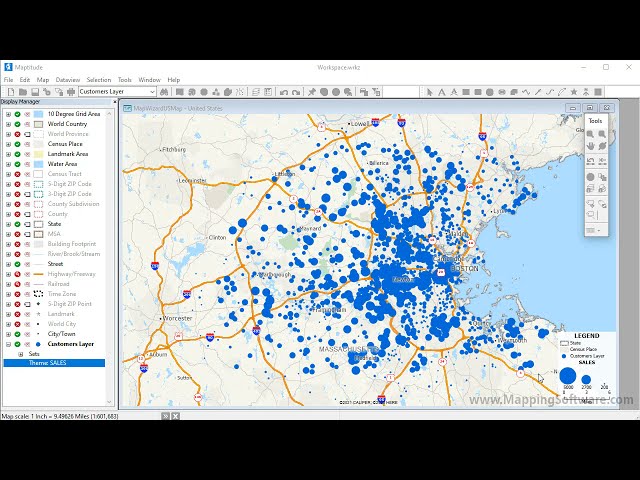640x480 pixels.
Task: Select the straight line drawing tool
Action: coord(538,92)
